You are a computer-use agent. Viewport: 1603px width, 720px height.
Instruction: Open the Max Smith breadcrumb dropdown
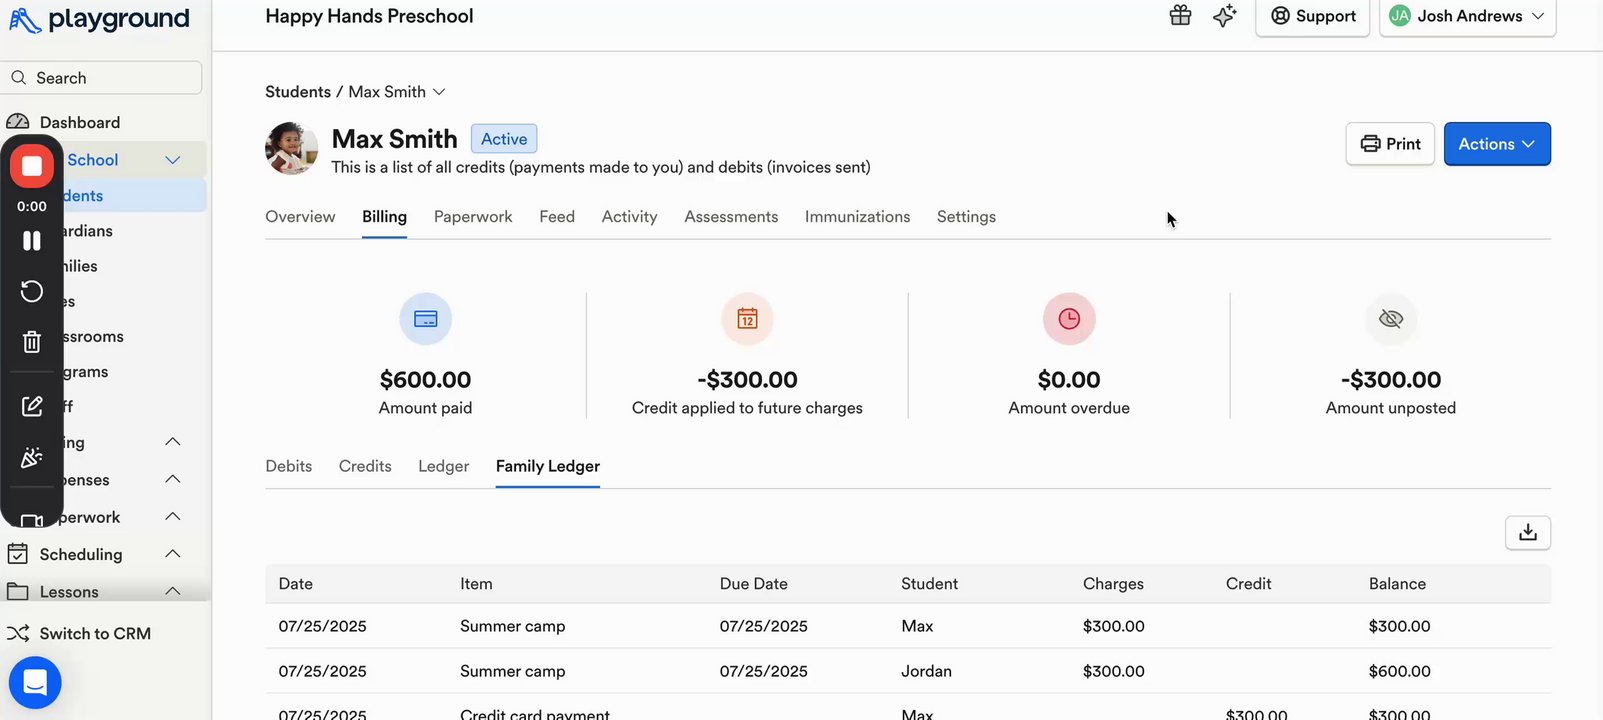click(x=438, y=92)
